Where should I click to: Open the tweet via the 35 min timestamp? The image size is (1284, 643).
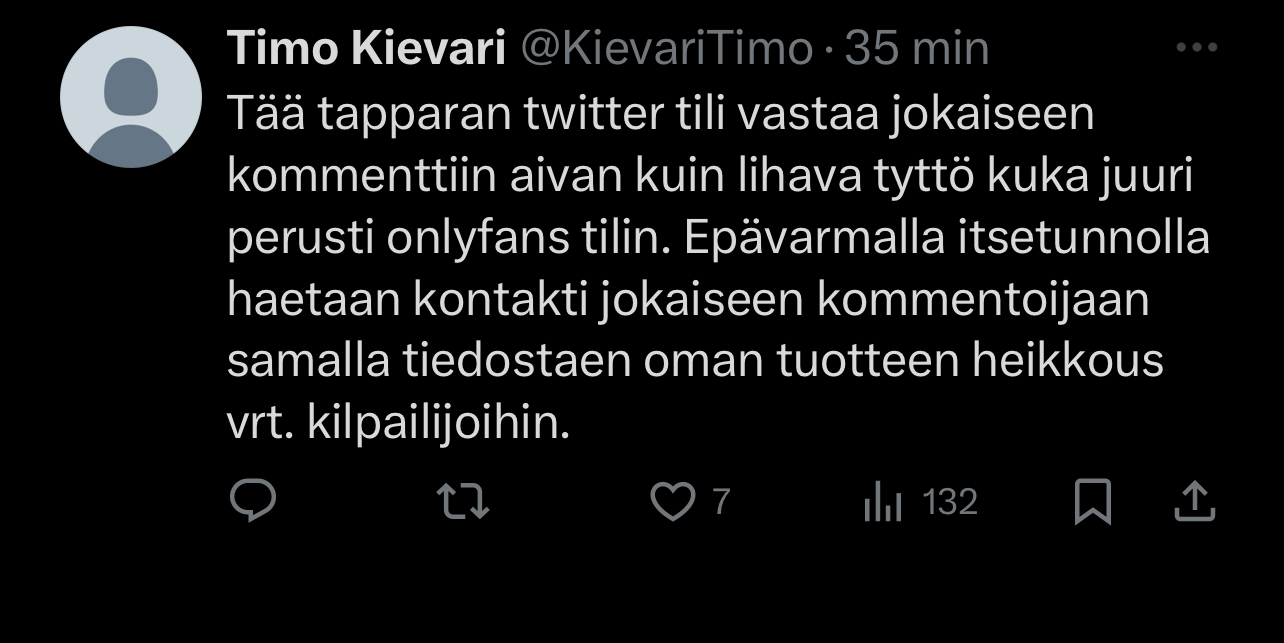coord(916,49)
